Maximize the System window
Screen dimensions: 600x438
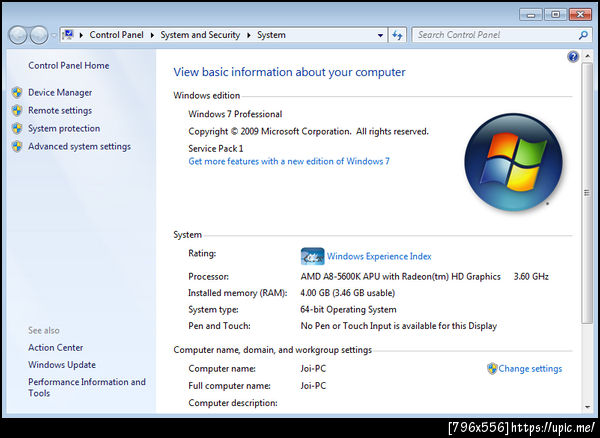coord(556,15)
